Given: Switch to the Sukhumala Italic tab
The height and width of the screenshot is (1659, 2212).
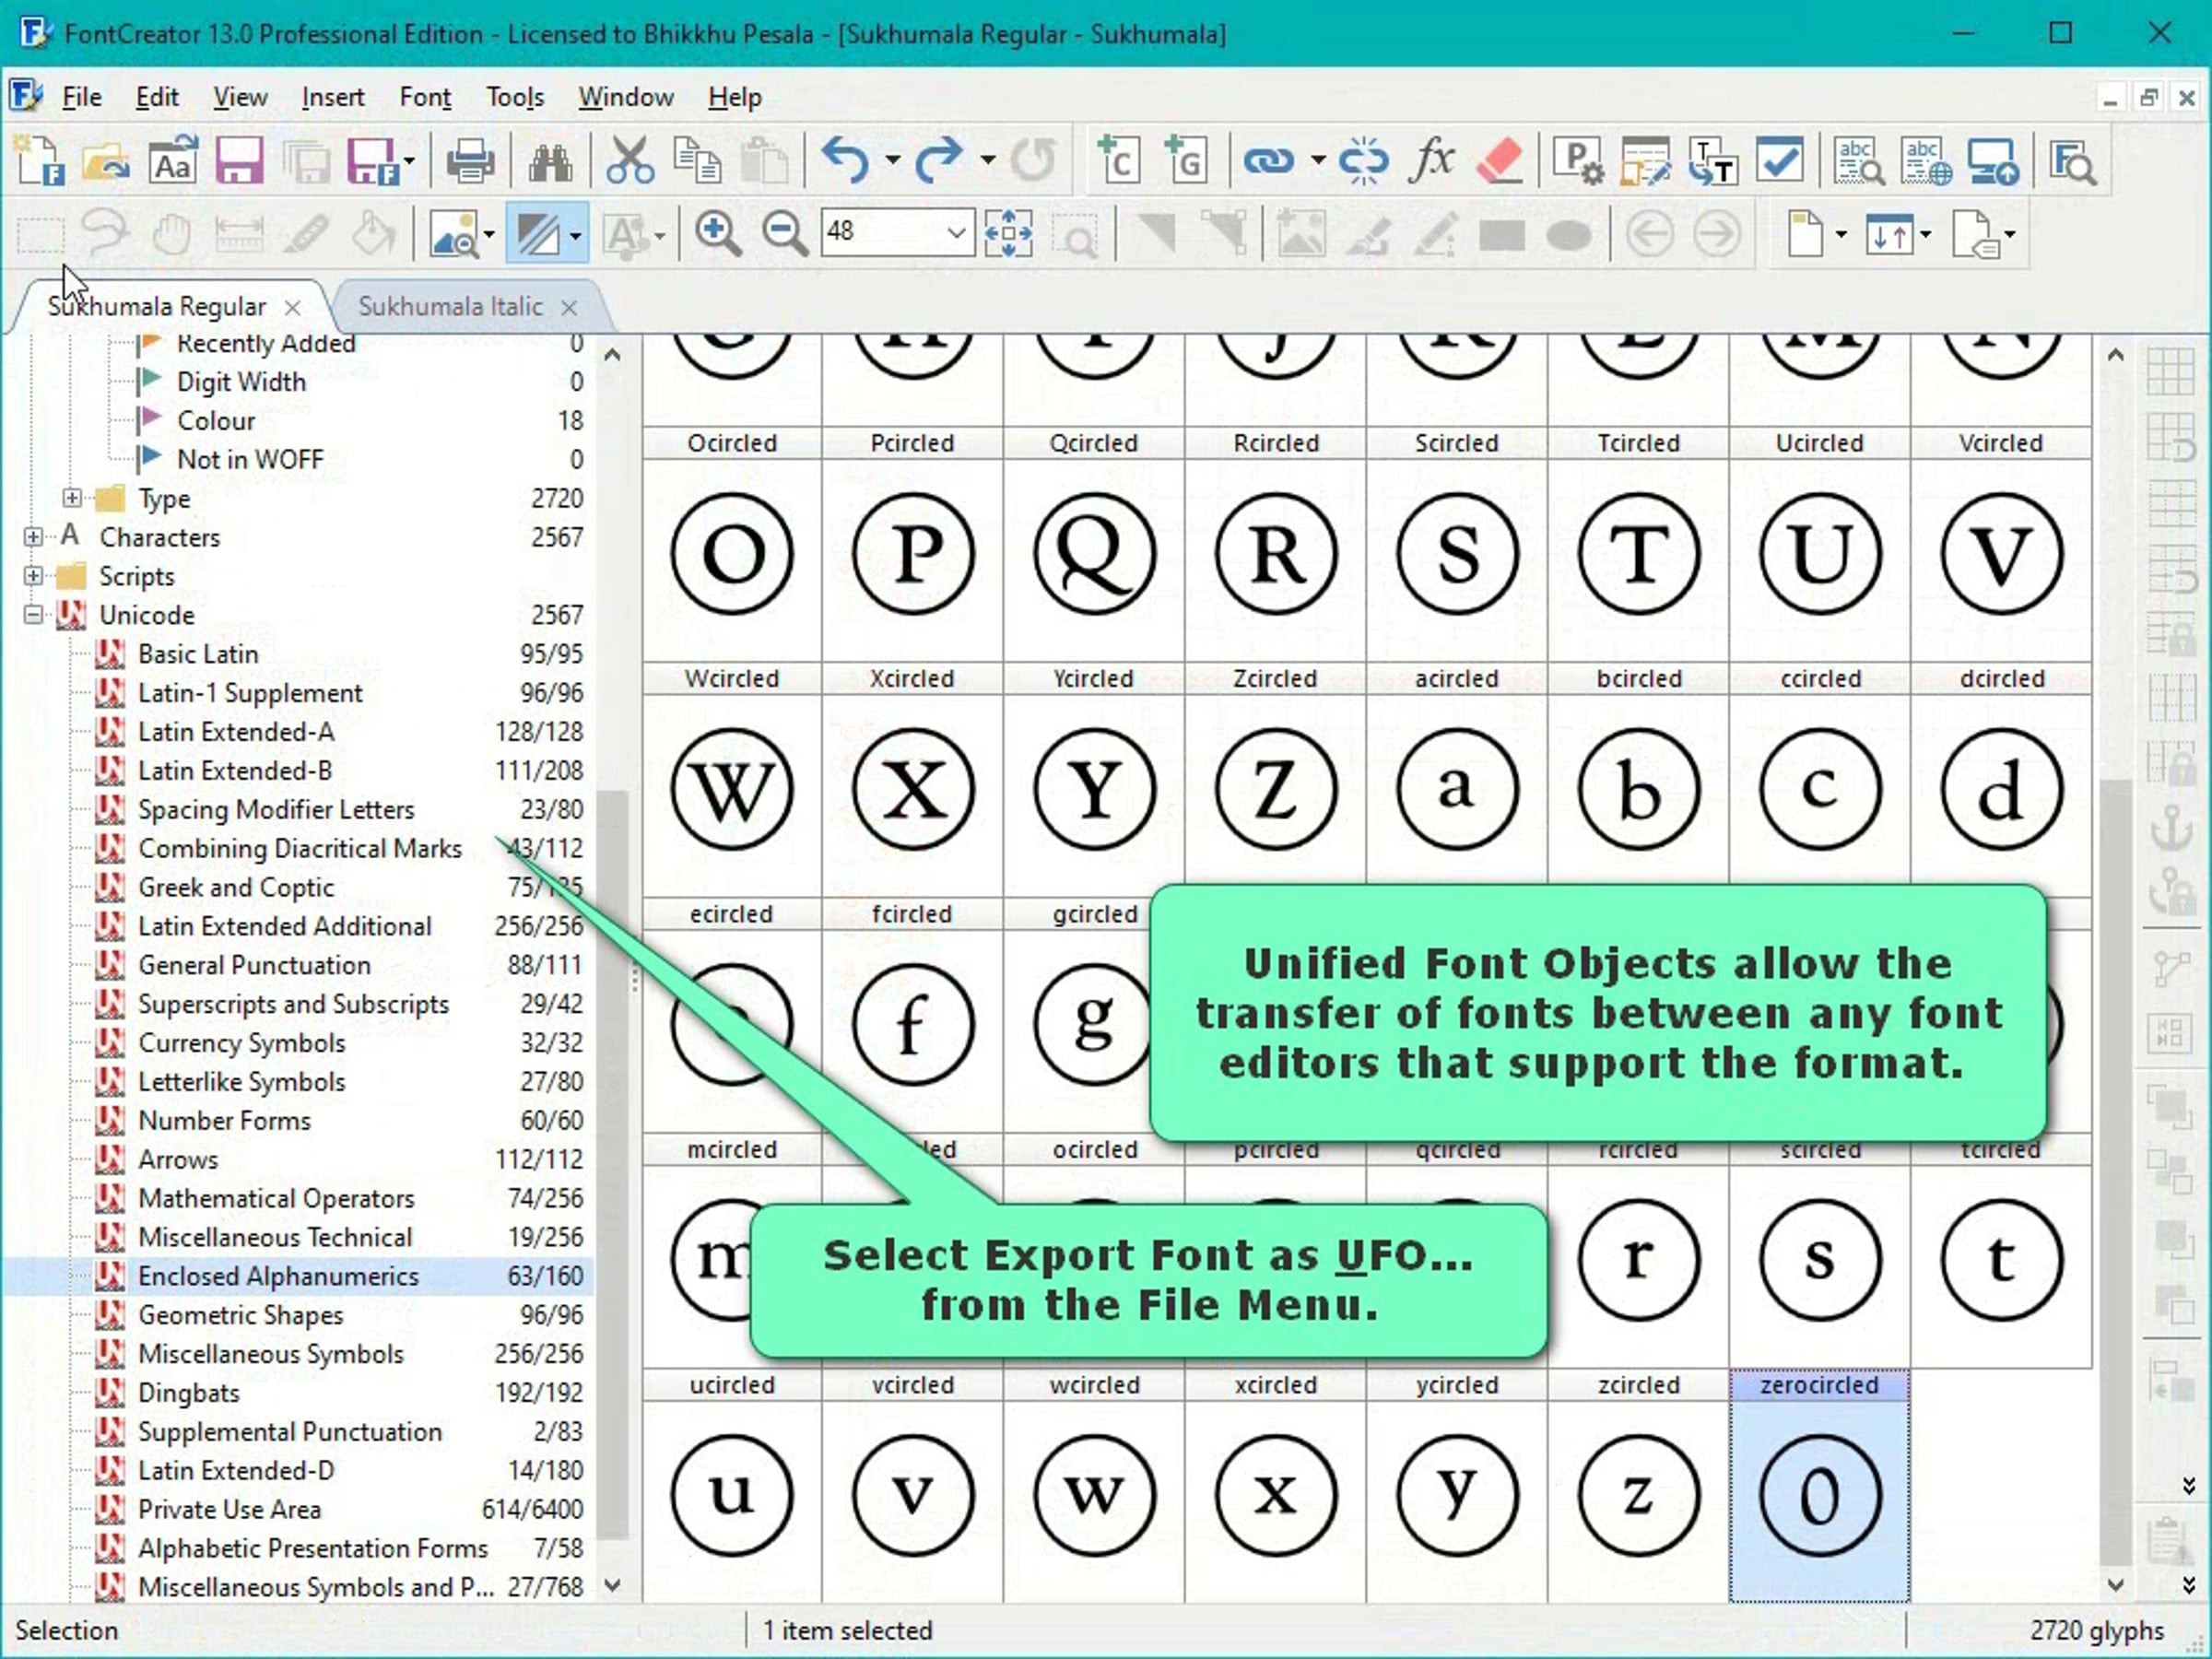Looking at the screenshot, I should tap(450, 306).
